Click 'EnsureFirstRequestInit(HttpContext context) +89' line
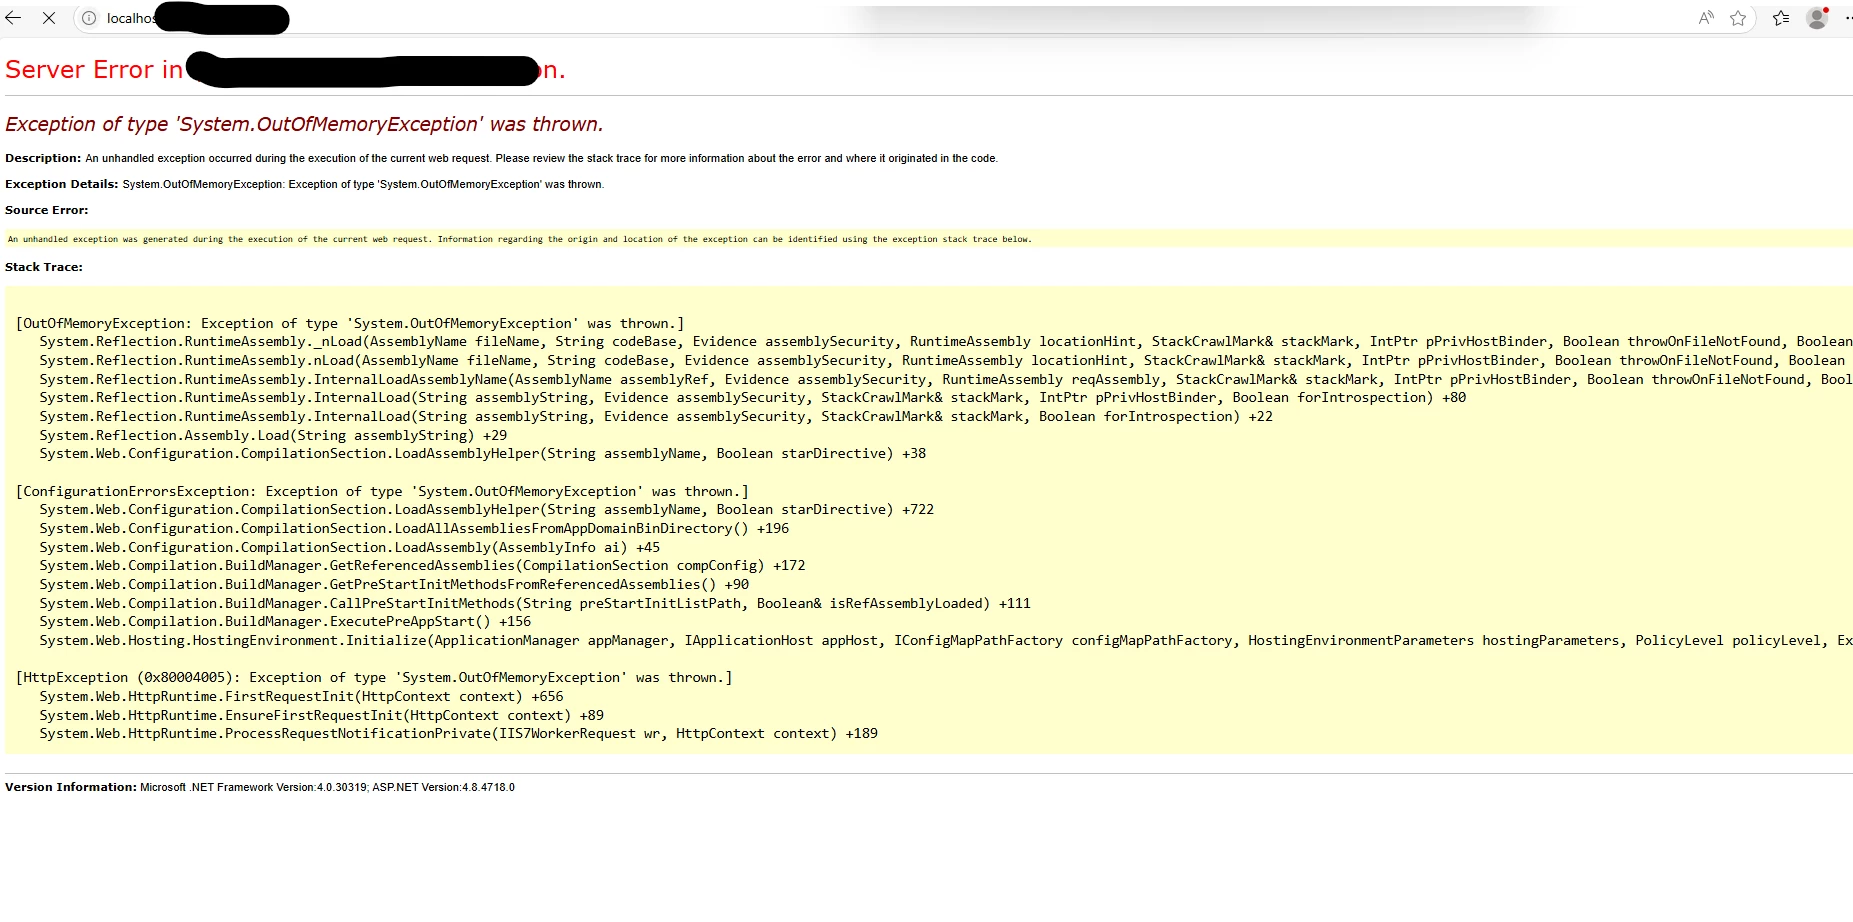 (321, 716)
